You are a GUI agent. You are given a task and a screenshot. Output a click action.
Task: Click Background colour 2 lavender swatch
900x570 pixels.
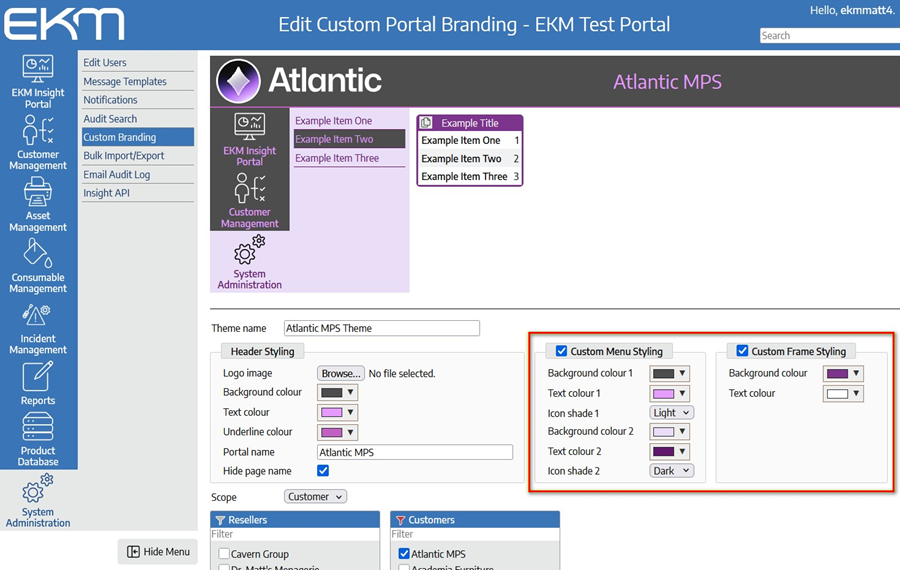click(664, 432)
